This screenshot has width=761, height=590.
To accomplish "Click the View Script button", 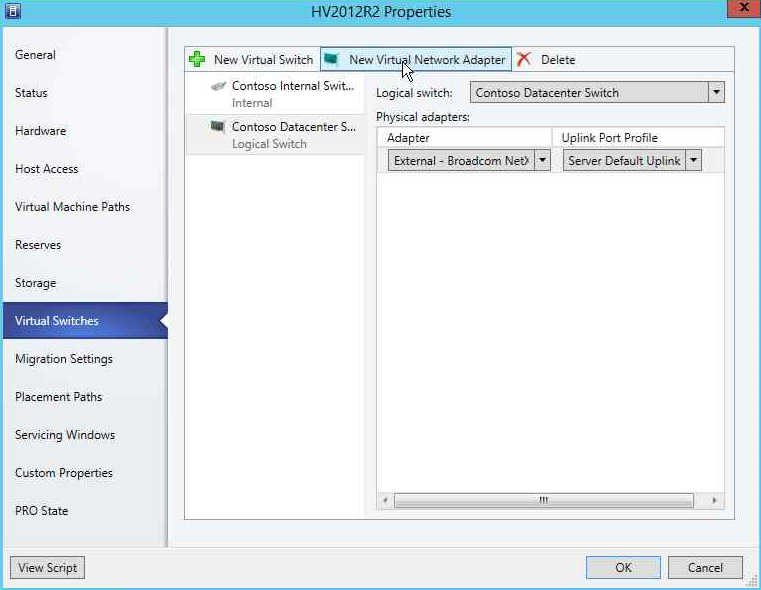I will pos(48,568).
